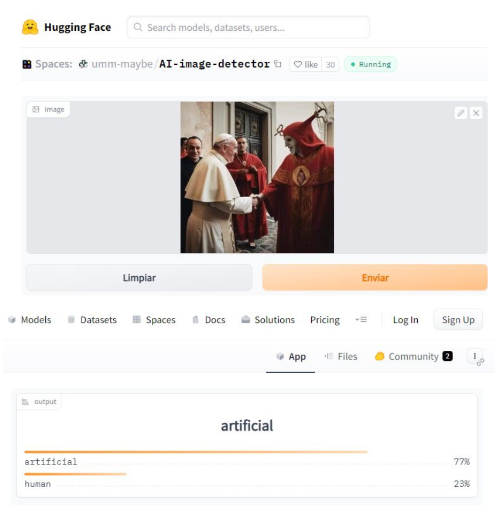Click the Running status badge
The width and height of the screenshot is (495, 523).
point(371,64)
